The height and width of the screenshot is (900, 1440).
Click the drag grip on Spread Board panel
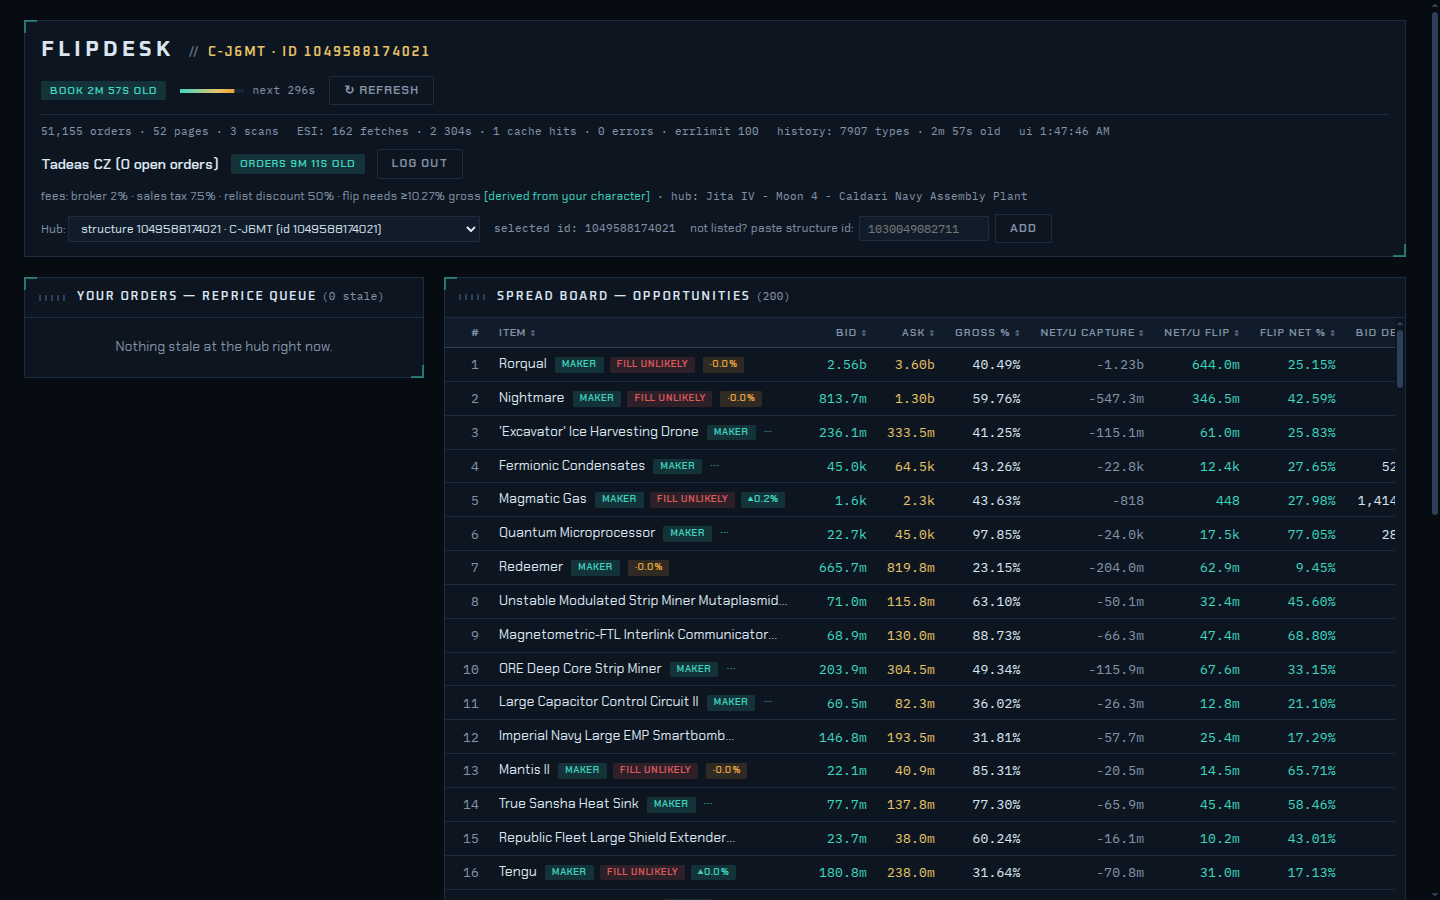[x=472, y=297]
